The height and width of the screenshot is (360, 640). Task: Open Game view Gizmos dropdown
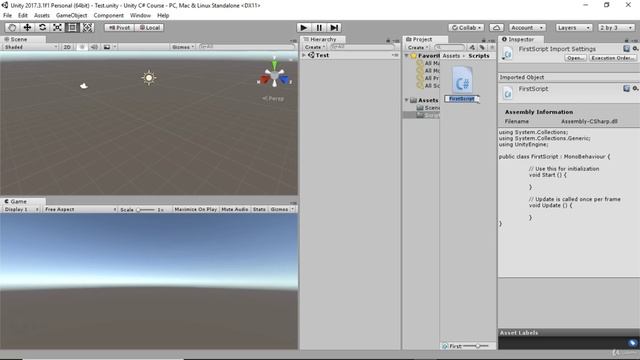point(282,209)
